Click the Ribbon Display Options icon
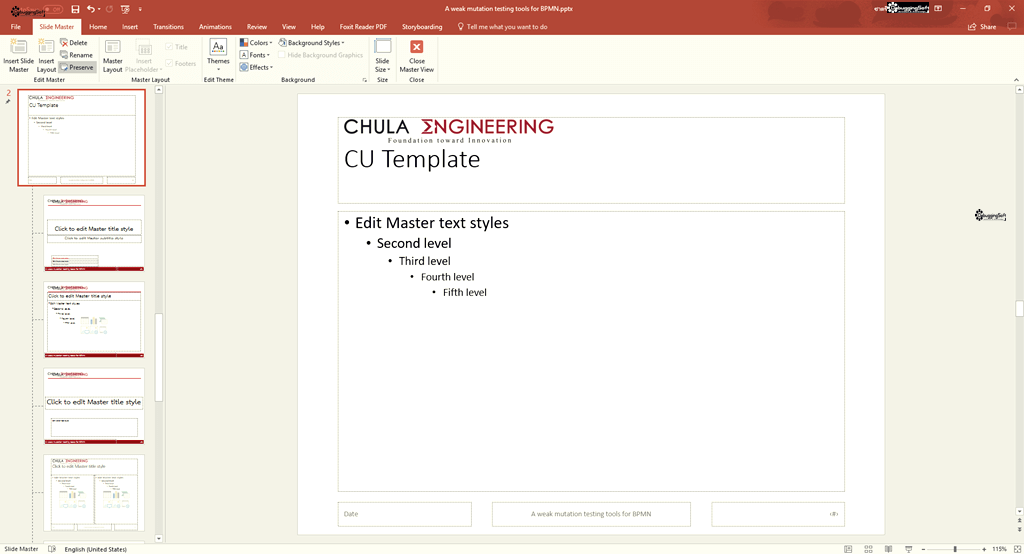This screenshot has width=1024, height=554. (x=938, y=9)
